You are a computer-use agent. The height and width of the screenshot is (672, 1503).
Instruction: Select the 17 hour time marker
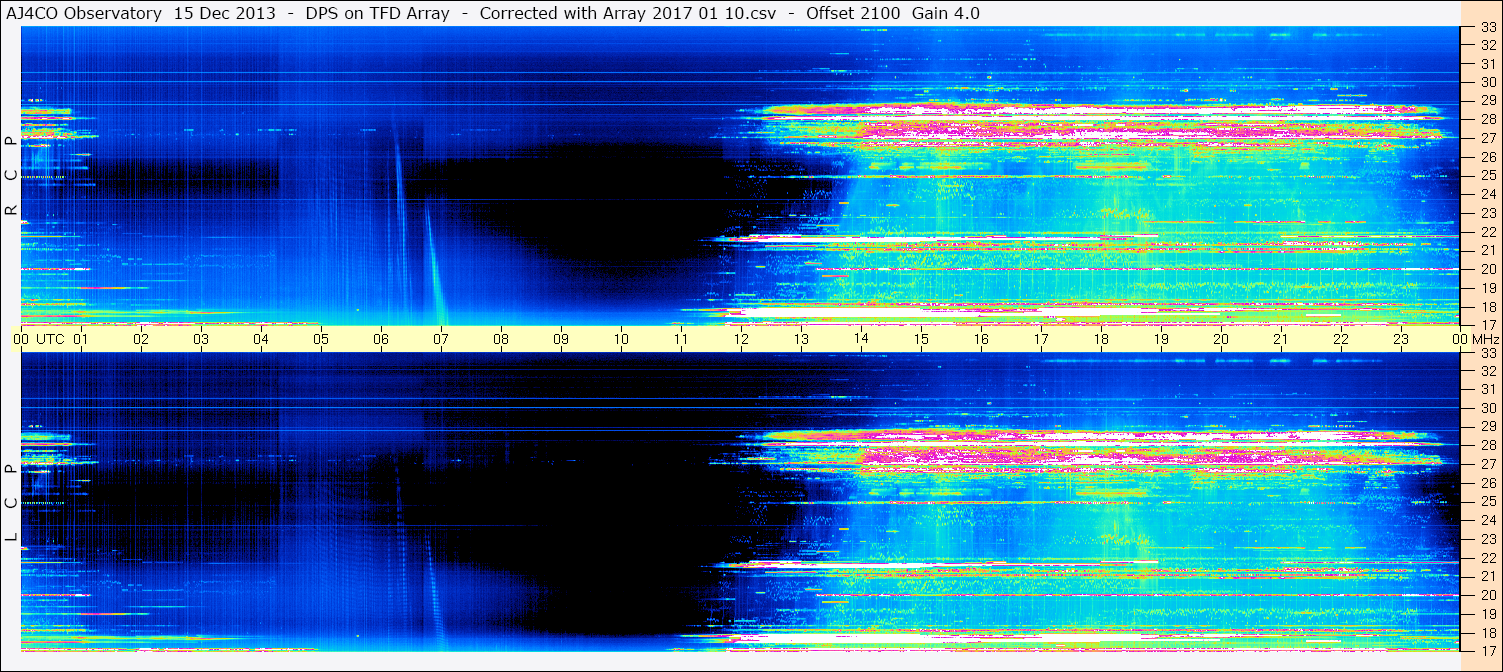(x=1041, y=339)
